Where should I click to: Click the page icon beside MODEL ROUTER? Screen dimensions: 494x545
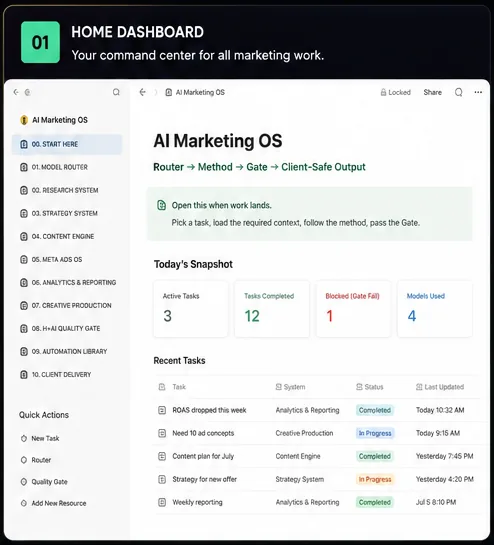pos(24,167)
